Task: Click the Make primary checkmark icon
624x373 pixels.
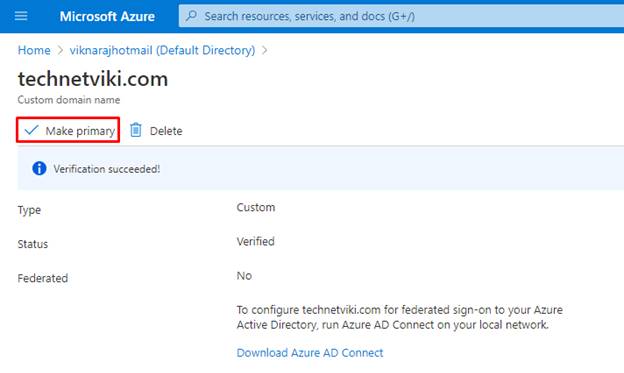Action: [31, 130]
